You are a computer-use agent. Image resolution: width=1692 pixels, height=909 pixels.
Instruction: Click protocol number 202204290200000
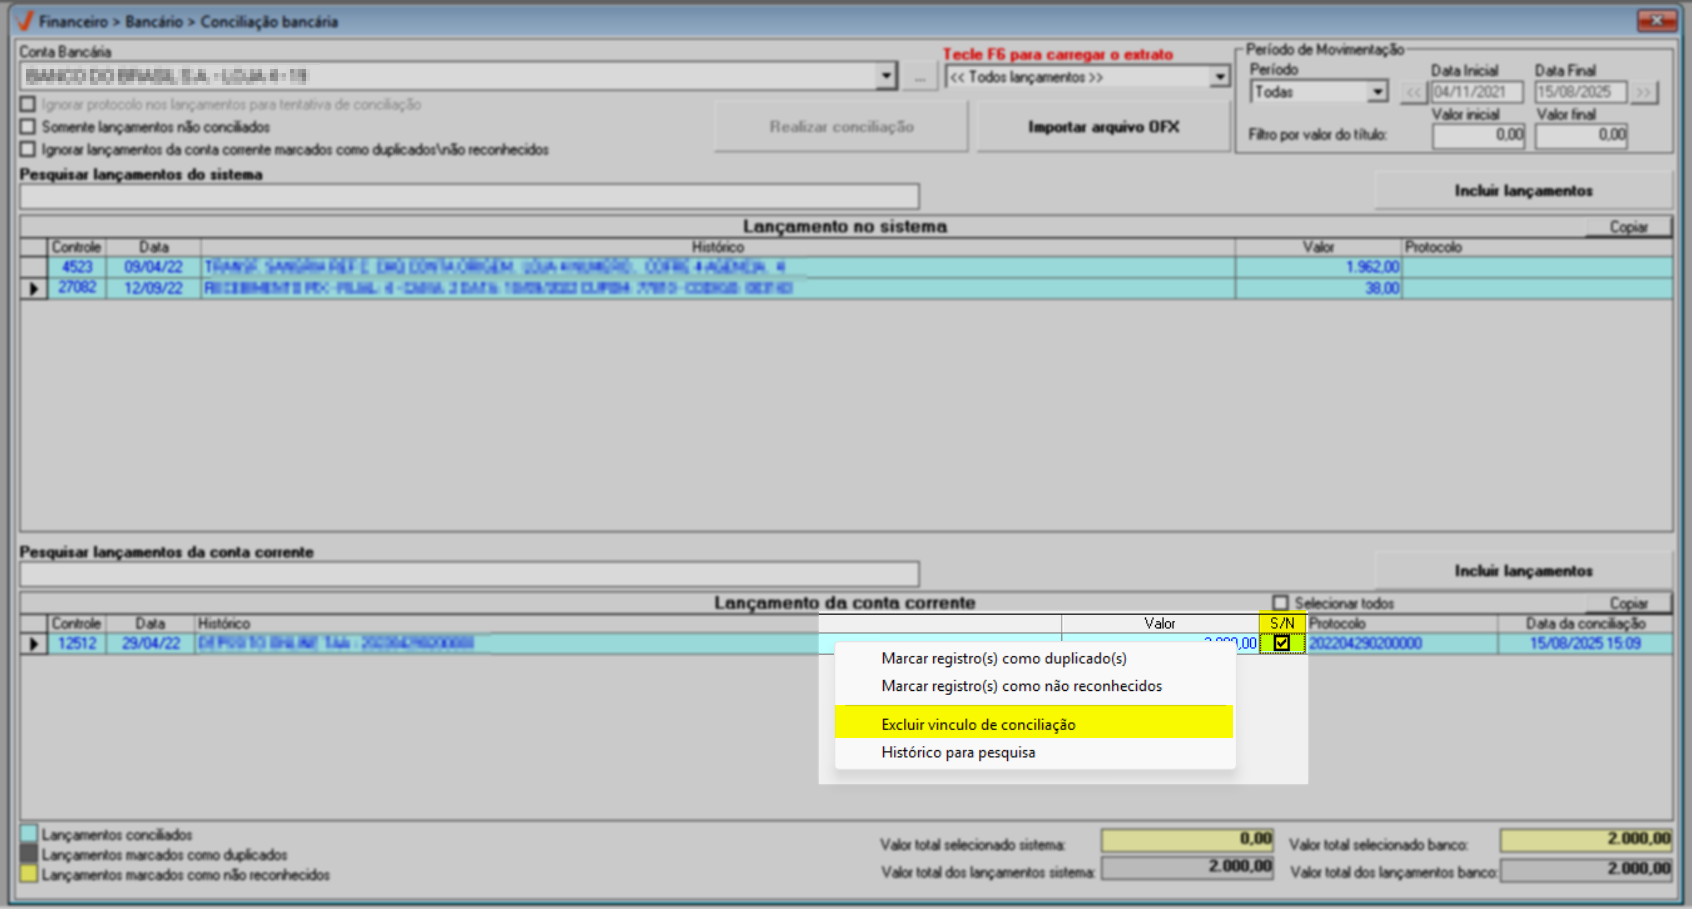1365,644
